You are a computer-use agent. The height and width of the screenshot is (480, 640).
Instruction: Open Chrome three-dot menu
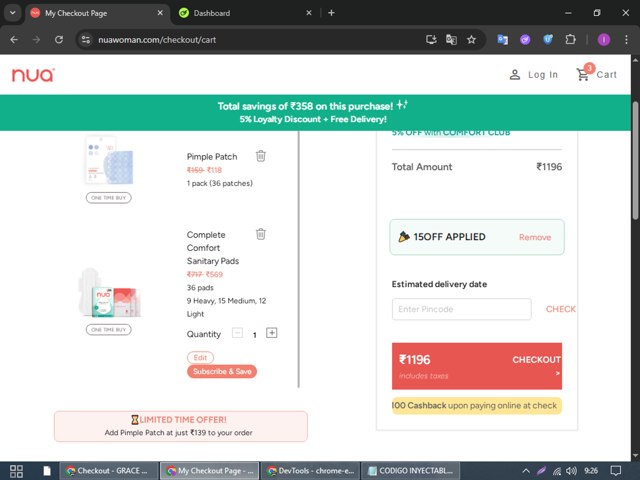click(x=626, y=40)
